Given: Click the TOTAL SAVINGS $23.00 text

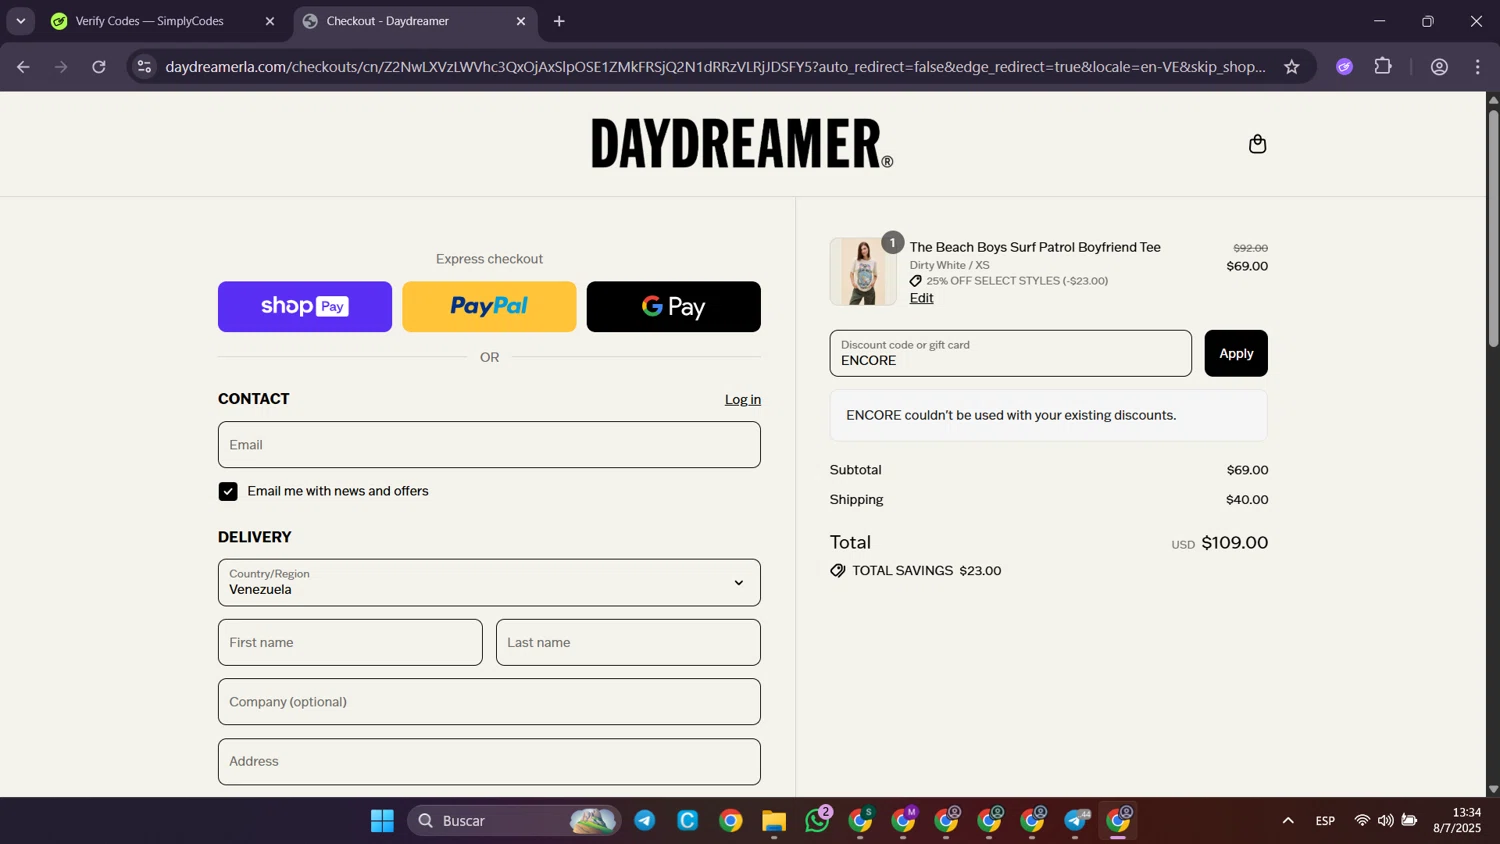Looking at the screenshot, I should click(x=926, y=571).
